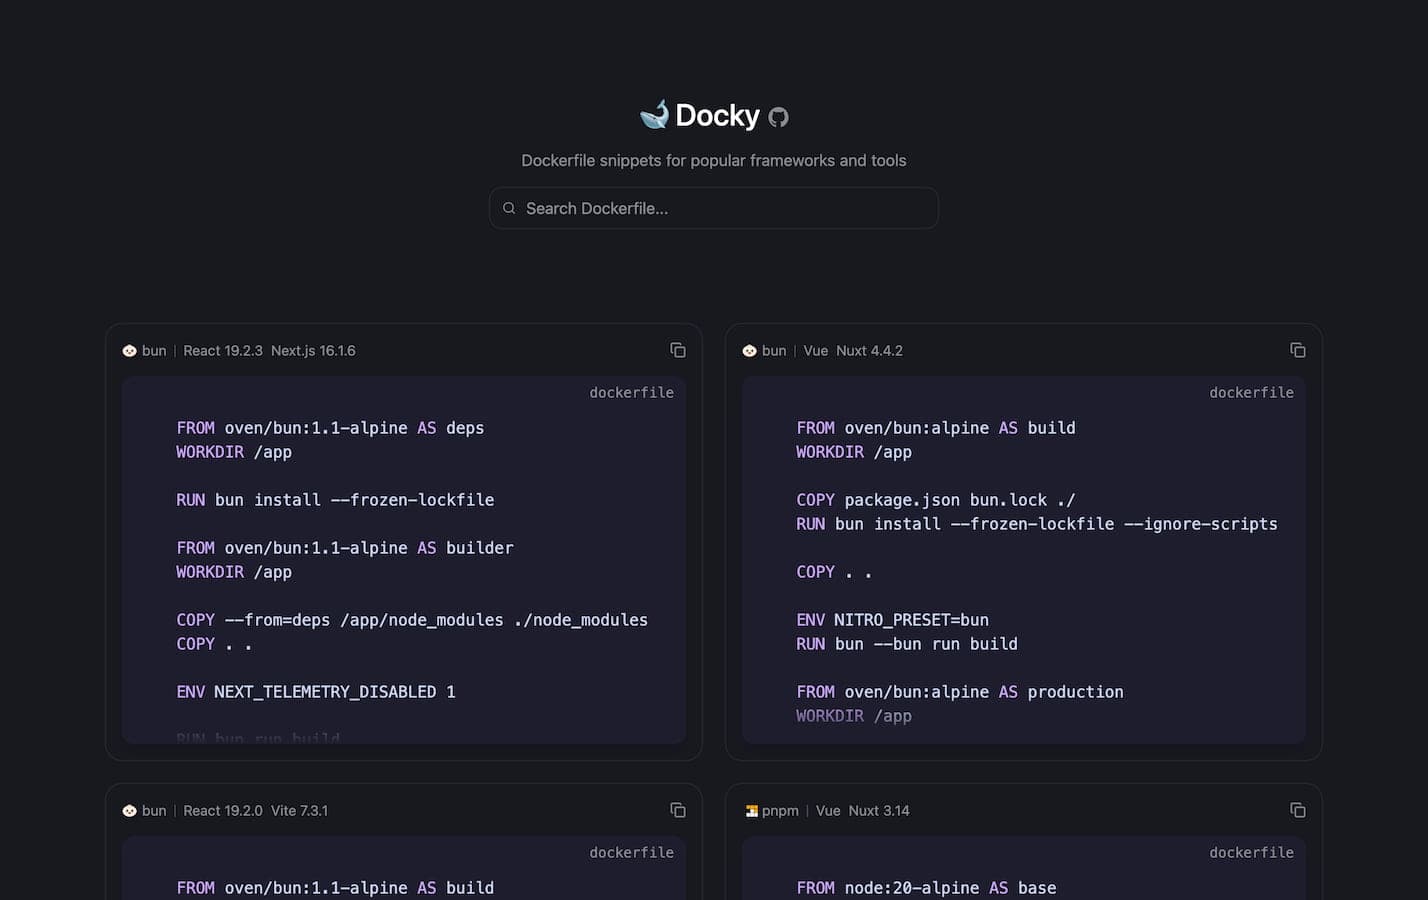Click the 'FROM oven/bun:1.1-alpine AS builder' line

click(345, 548)
